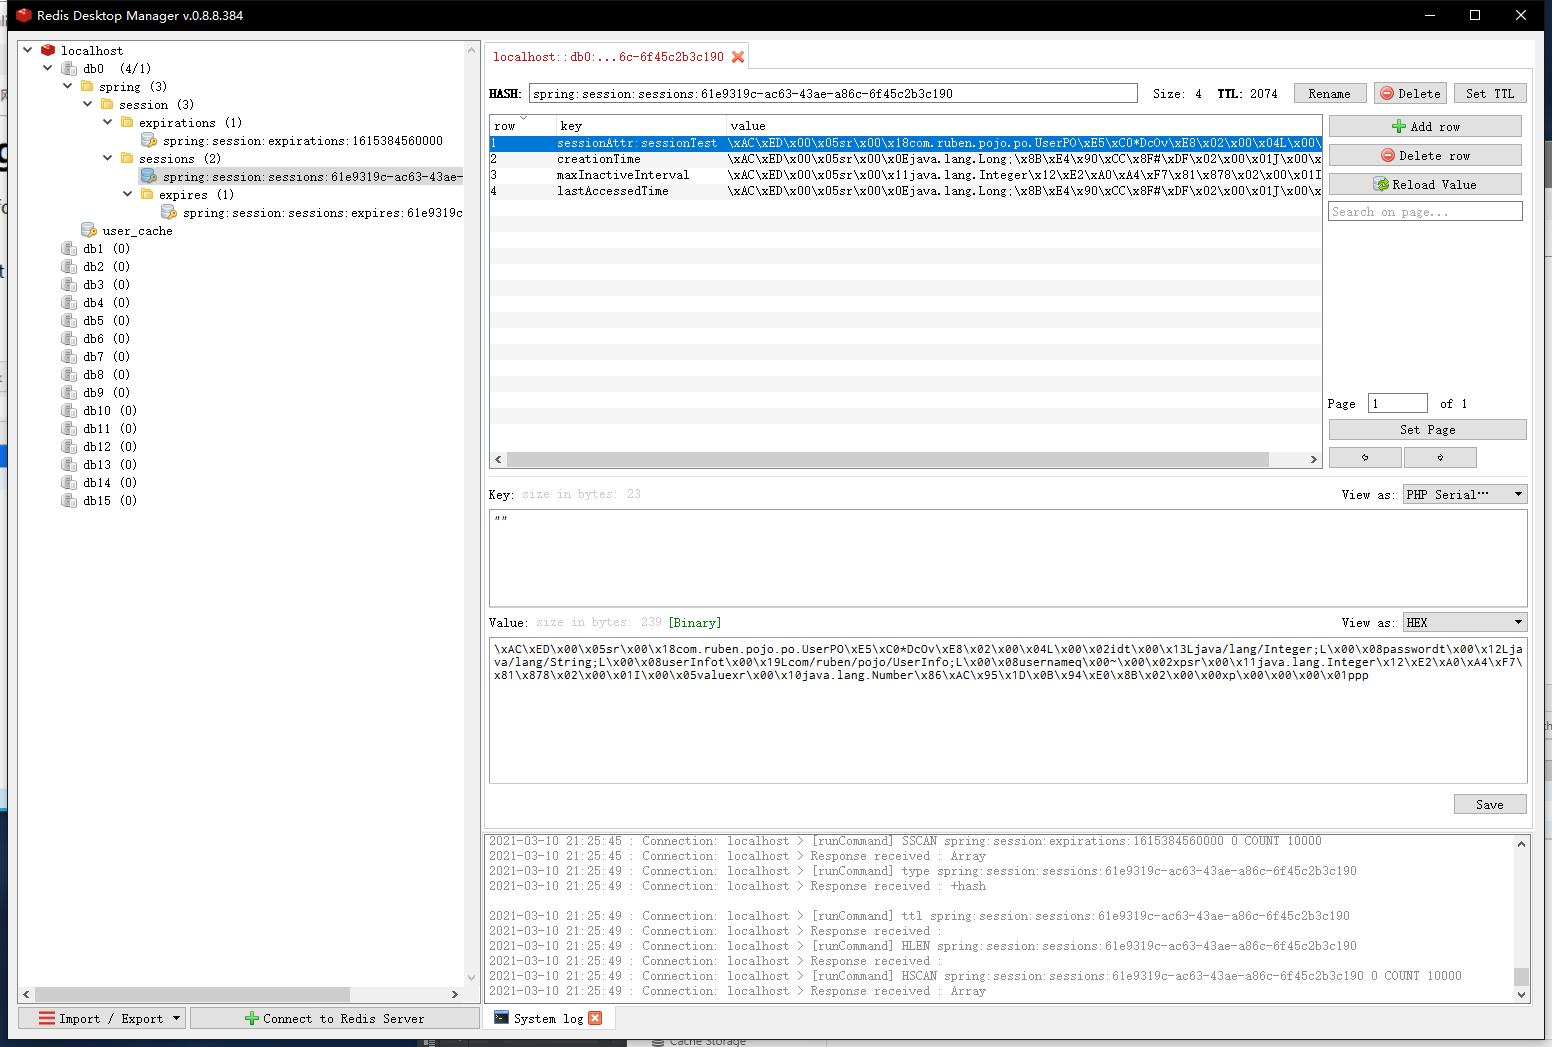Image resolution: width=1552 pixels, height=1047 pixels.
Task: Select the db5 database icon
Action: [x=69, y=321]
